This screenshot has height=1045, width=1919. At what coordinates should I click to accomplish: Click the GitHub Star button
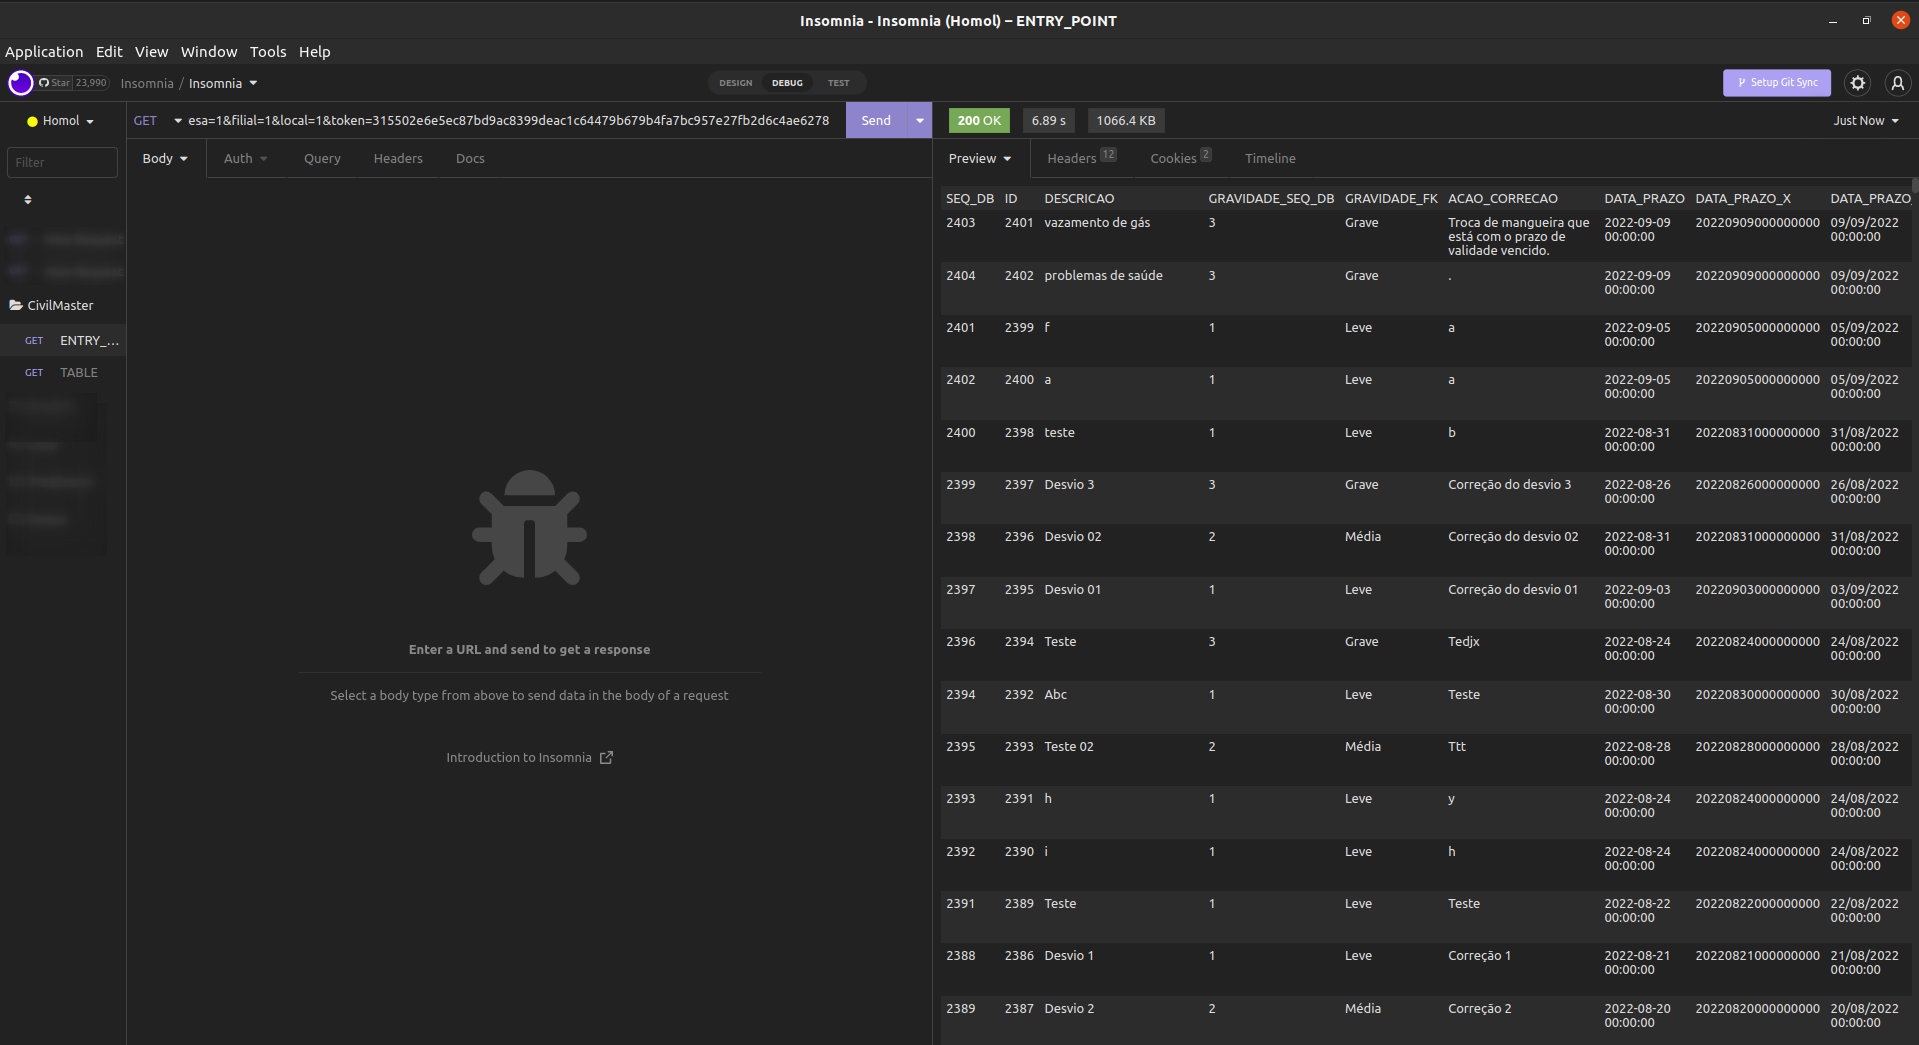(x=56, y=83)
